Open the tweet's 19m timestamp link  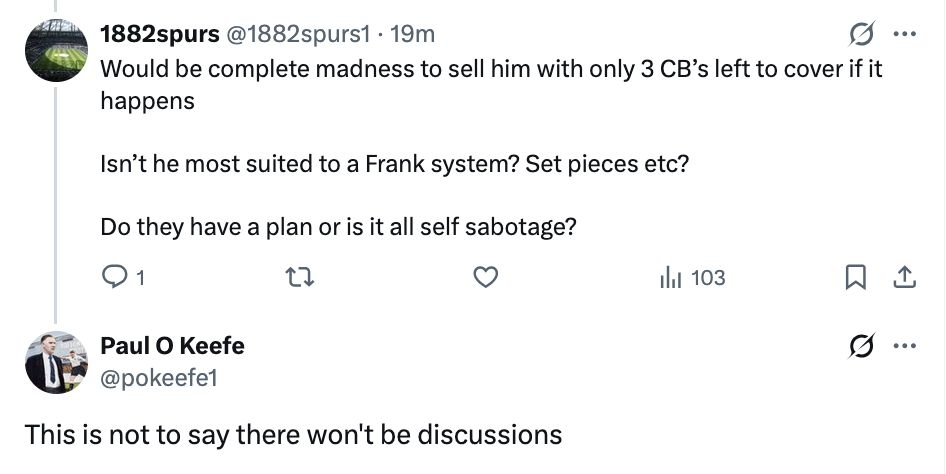[412, 34]
